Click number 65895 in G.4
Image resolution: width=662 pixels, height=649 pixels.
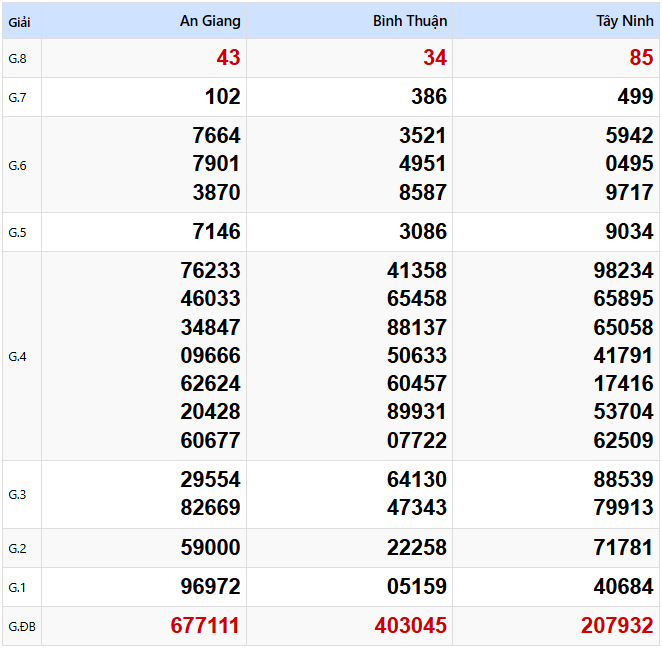[x=624, y=298]
